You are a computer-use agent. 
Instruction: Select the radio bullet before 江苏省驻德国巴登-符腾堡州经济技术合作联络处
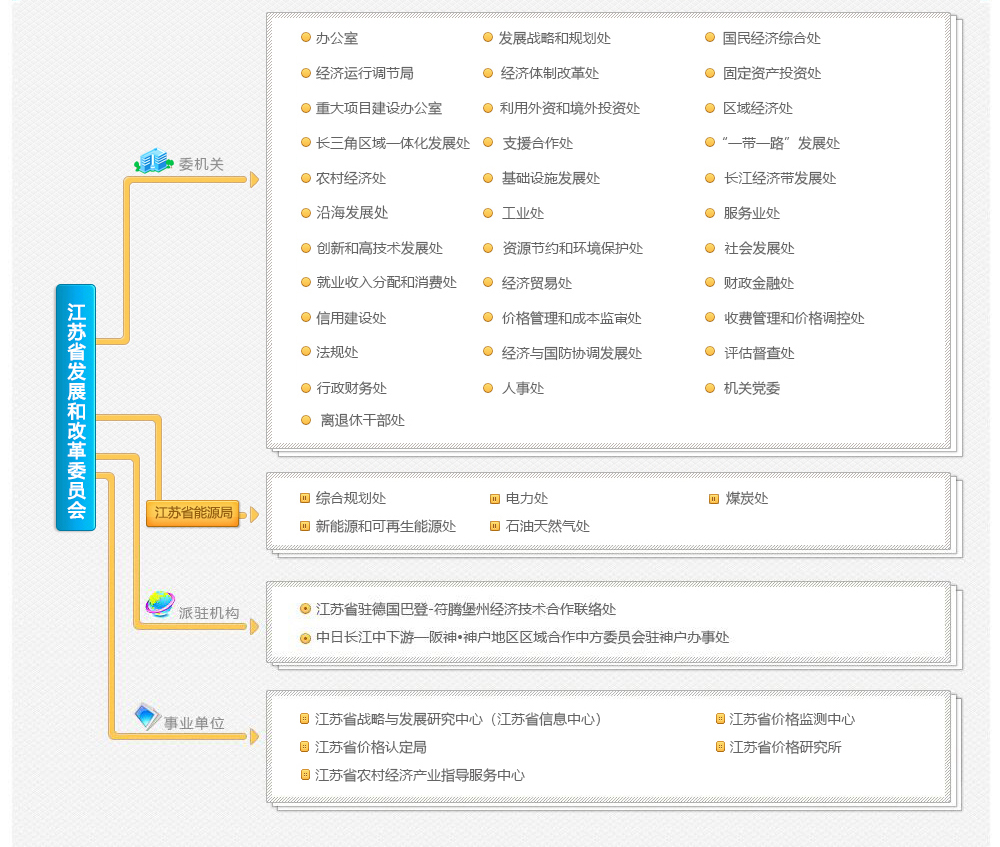(305, 609)
